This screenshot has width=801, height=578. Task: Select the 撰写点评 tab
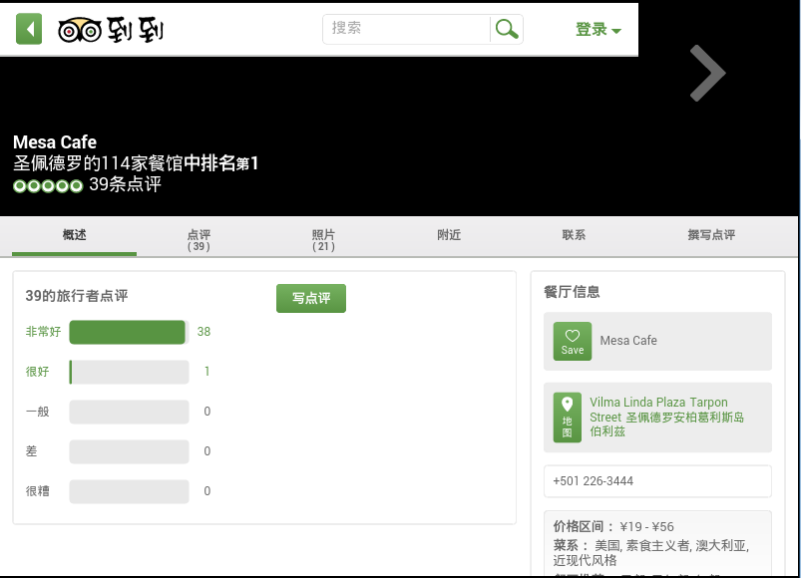click(x=711, y=235)
